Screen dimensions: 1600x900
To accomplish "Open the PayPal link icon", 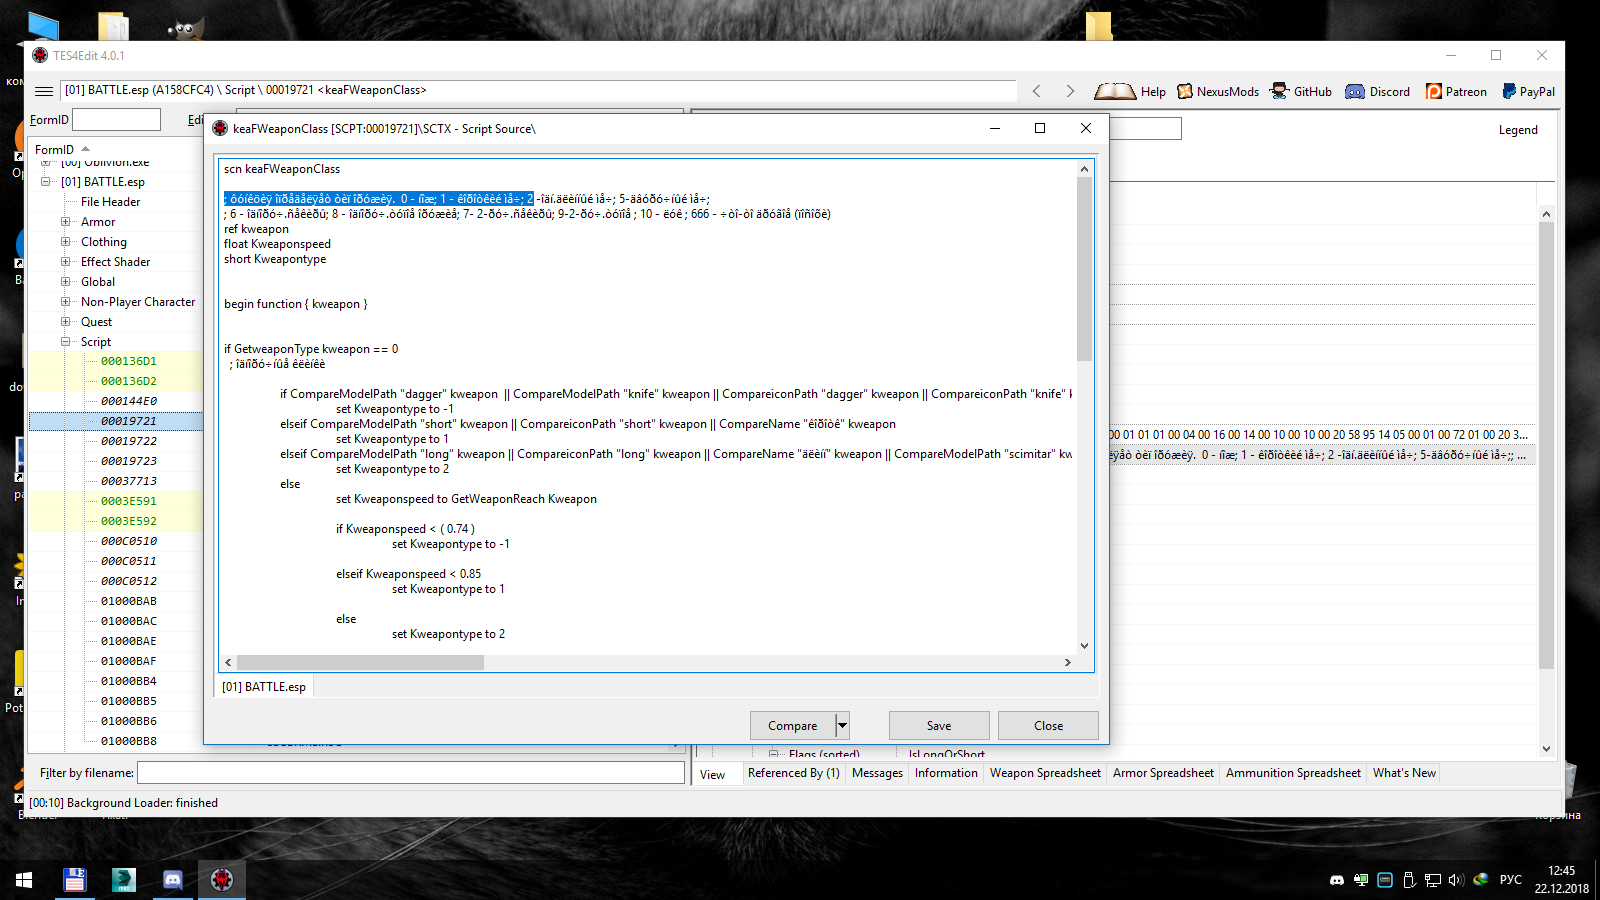I will (x=1509, y=91).
